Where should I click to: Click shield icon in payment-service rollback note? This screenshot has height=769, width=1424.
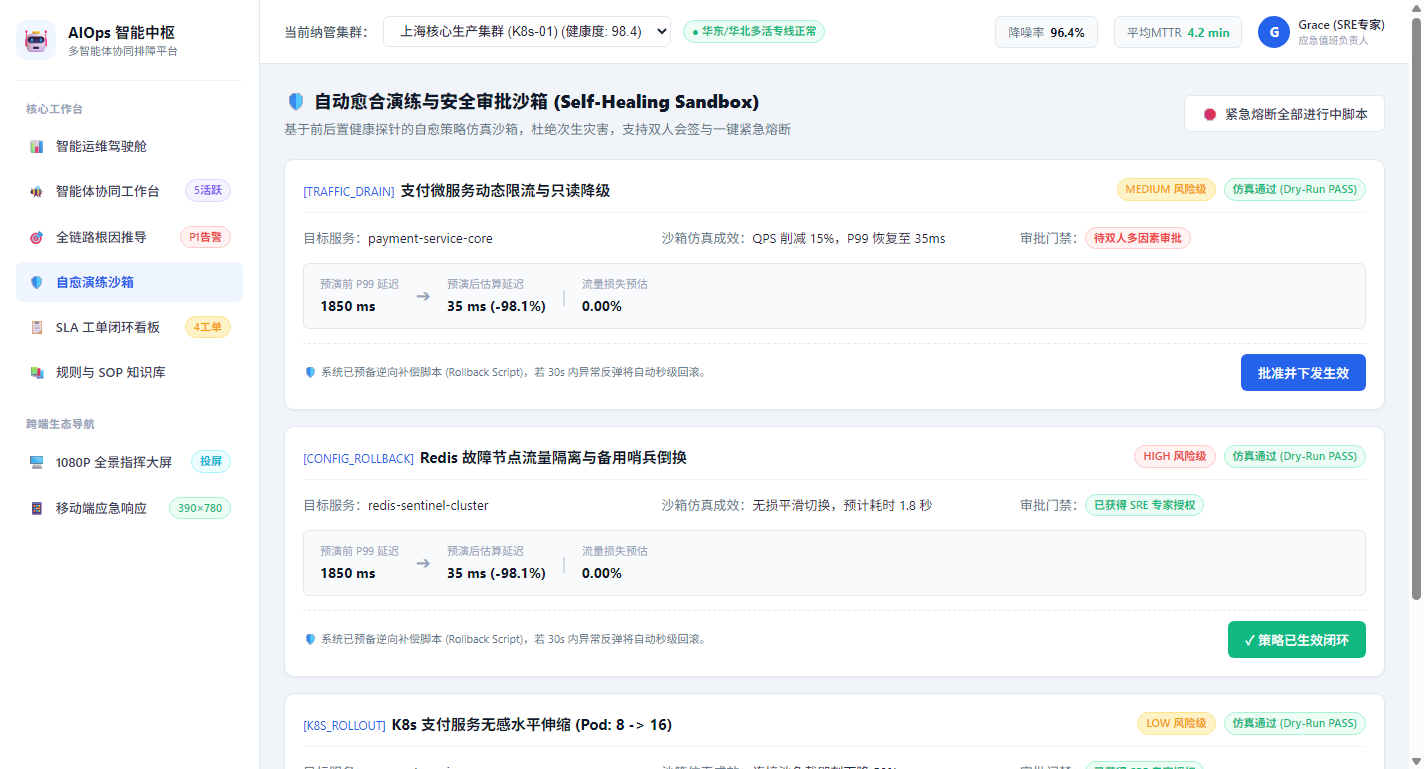[x=310, y=372]
